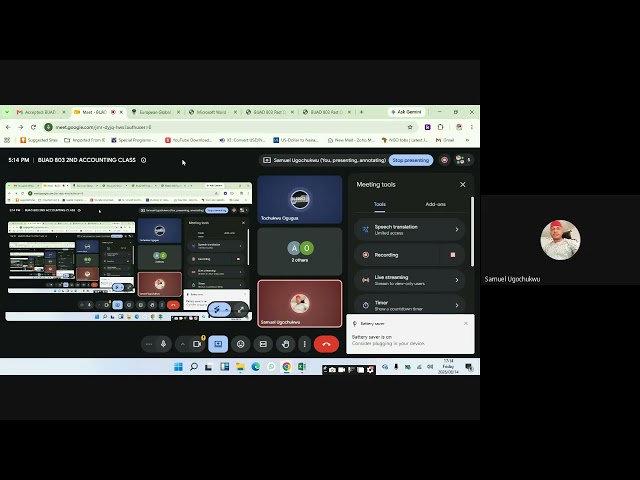Open the purple K extension icon
The height and width of the screenshot is (480, 640).
tap(427, 127)
